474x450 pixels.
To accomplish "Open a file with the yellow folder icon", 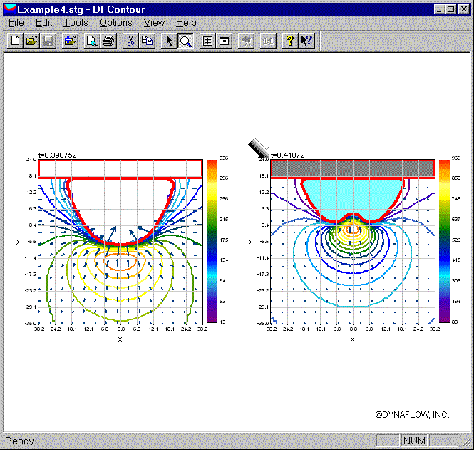I will coord(31,41).
